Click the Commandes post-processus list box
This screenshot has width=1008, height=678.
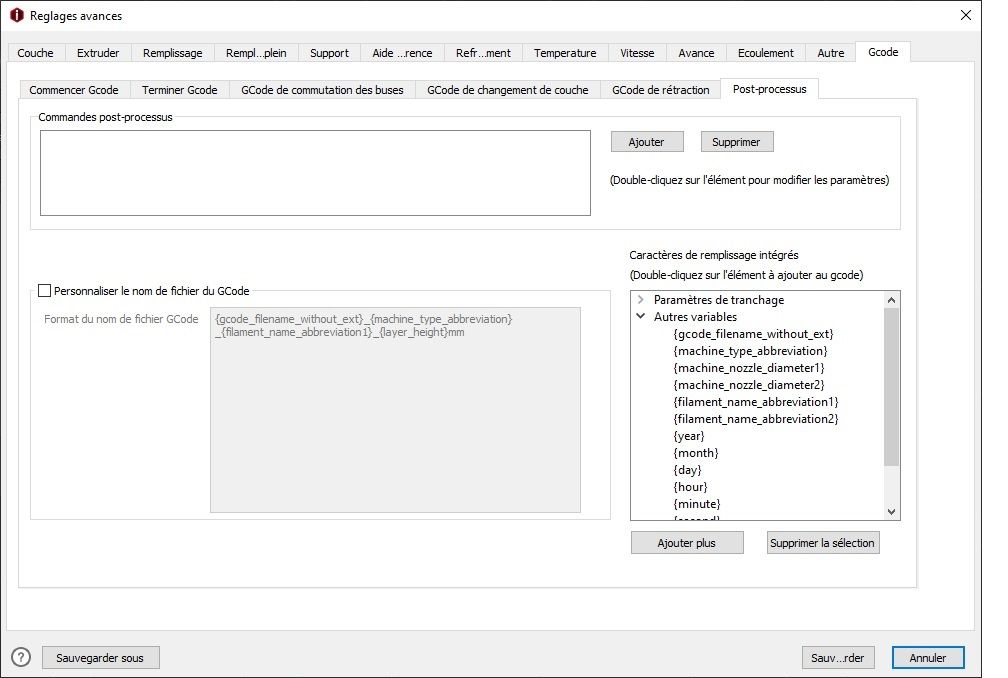pyautogui.click(x=315, y=173)
